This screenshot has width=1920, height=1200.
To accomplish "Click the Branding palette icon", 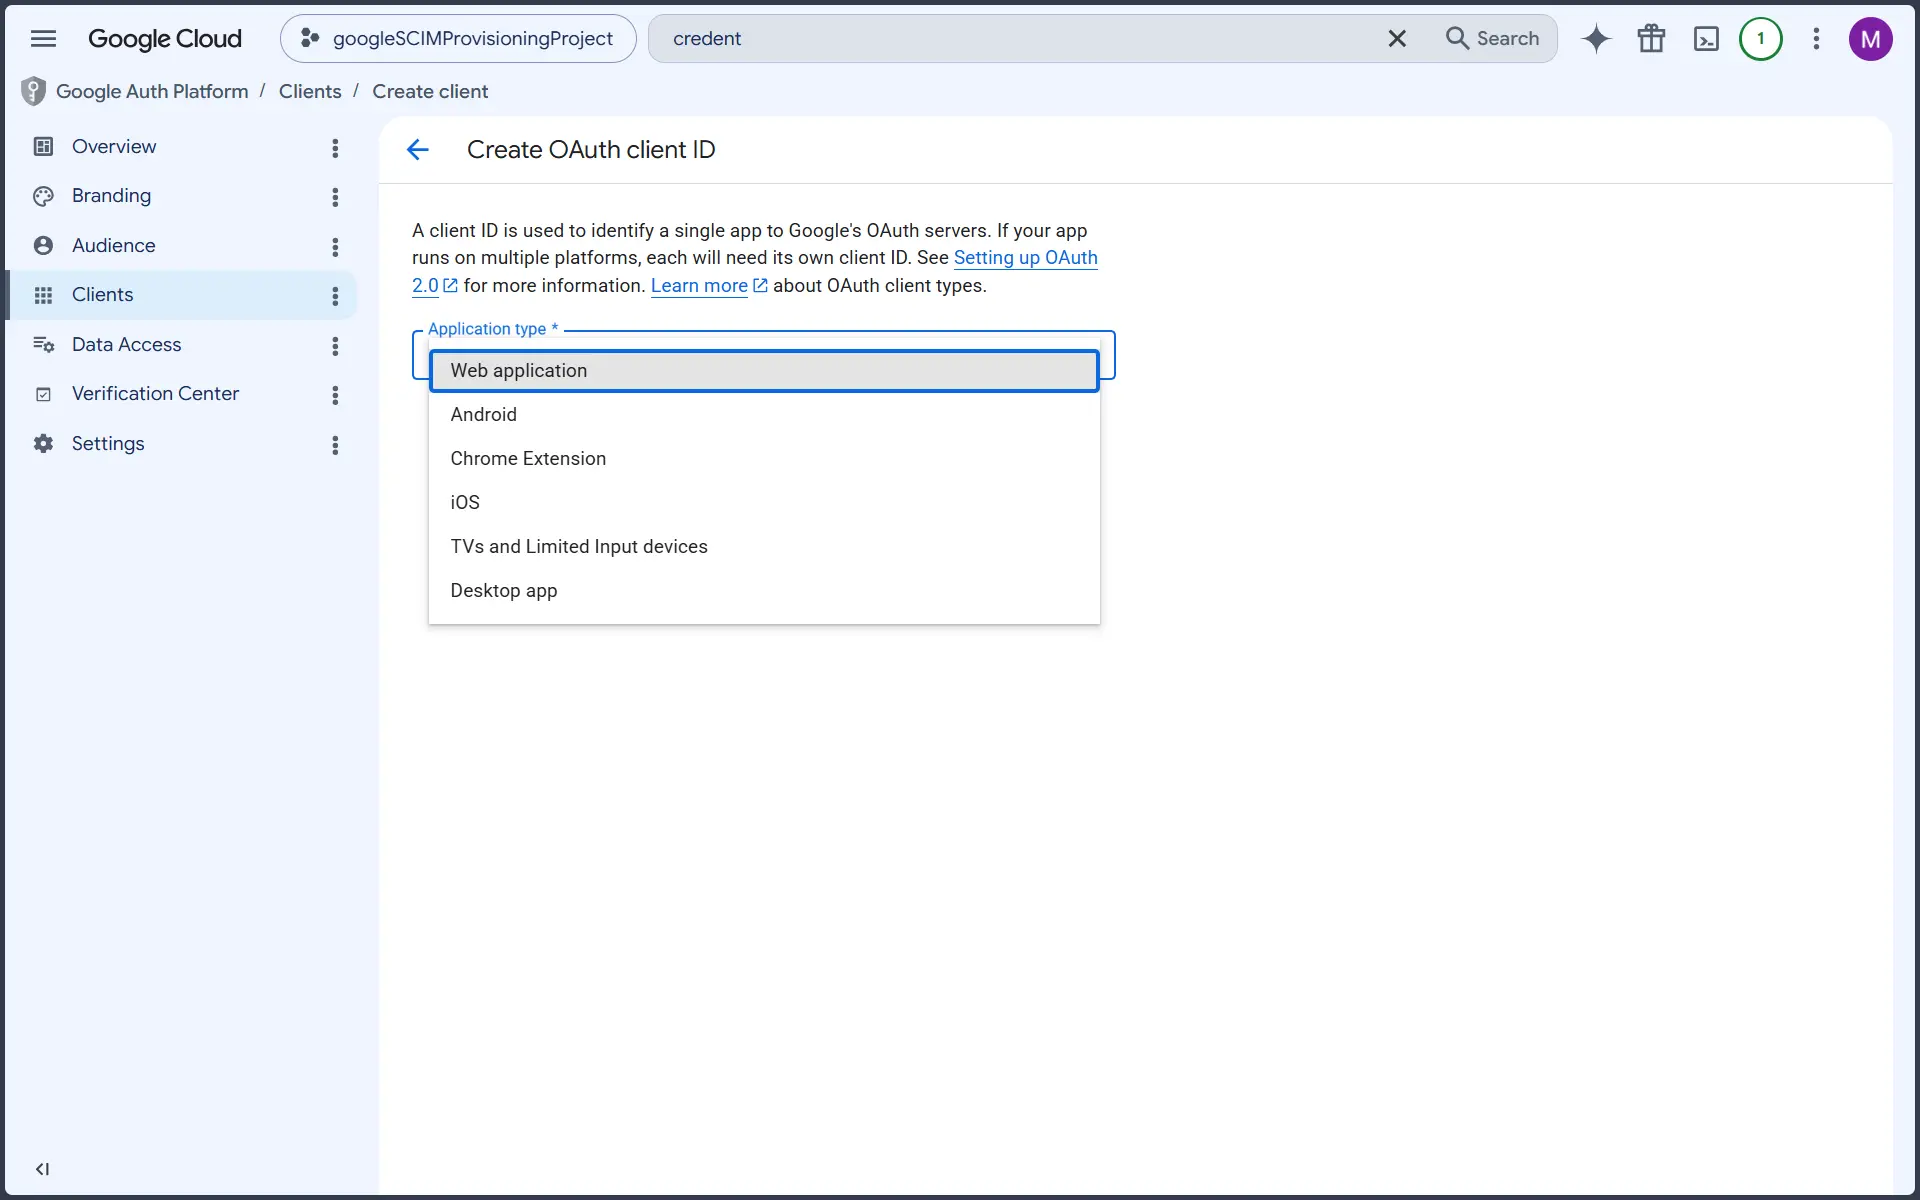I will point(43,196).
